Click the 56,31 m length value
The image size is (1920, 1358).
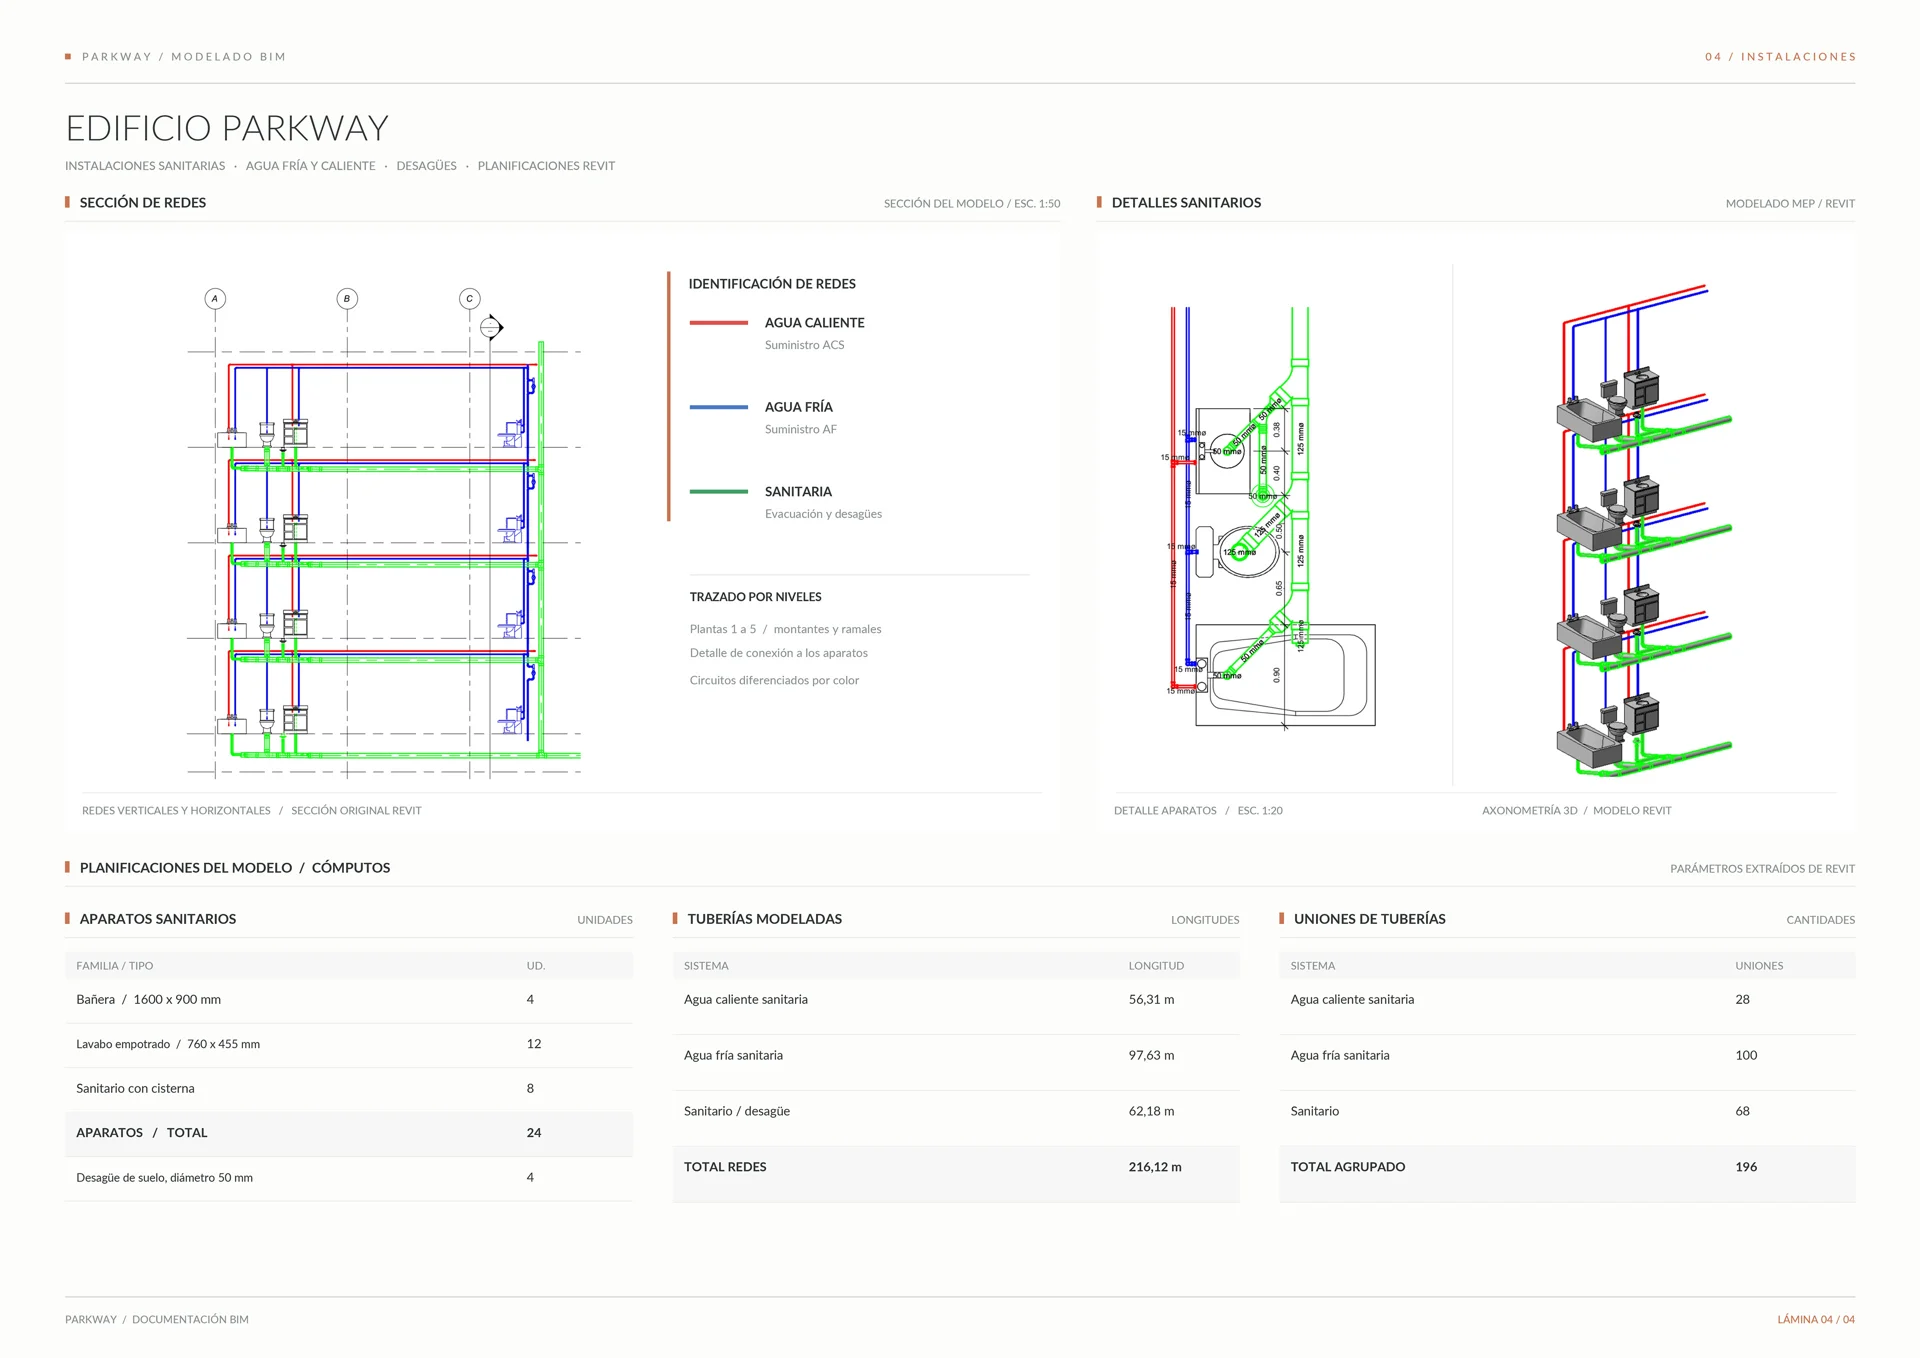(1151, 1000)
